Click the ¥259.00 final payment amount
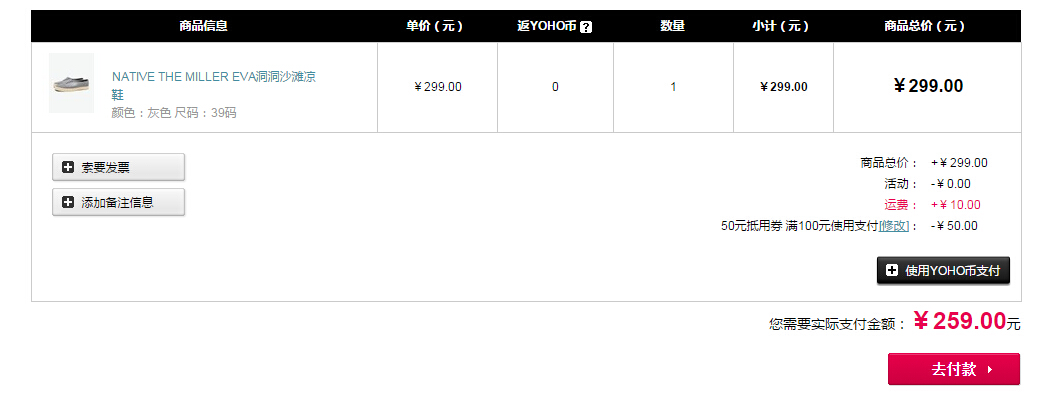The width and height of the screenshot is (1043, 401). coord(958,321)
